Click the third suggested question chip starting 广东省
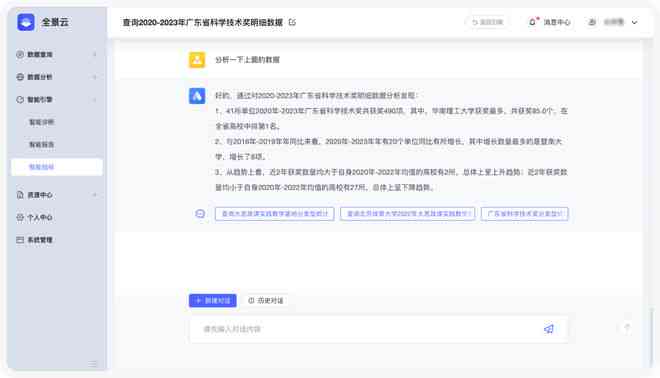 pyautogui.click(x=524, y=214)
